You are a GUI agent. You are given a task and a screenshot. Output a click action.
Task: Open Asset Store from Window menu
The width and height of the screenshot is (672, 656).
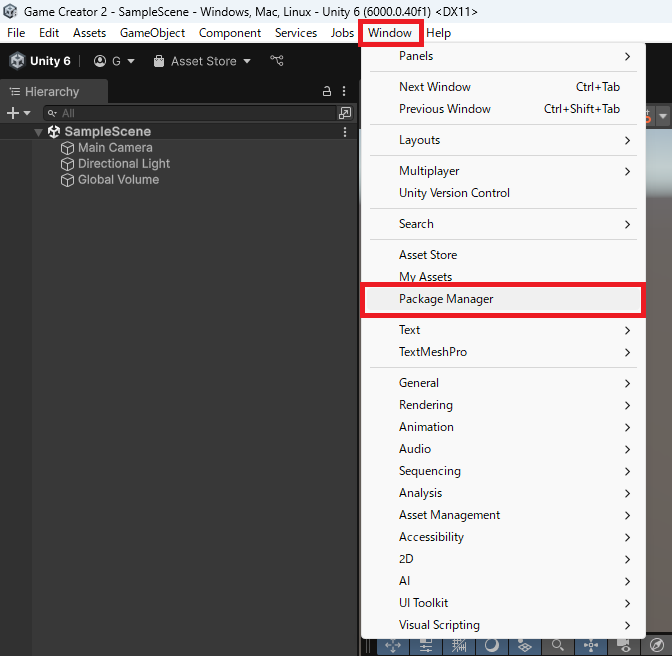coord(503,255)
